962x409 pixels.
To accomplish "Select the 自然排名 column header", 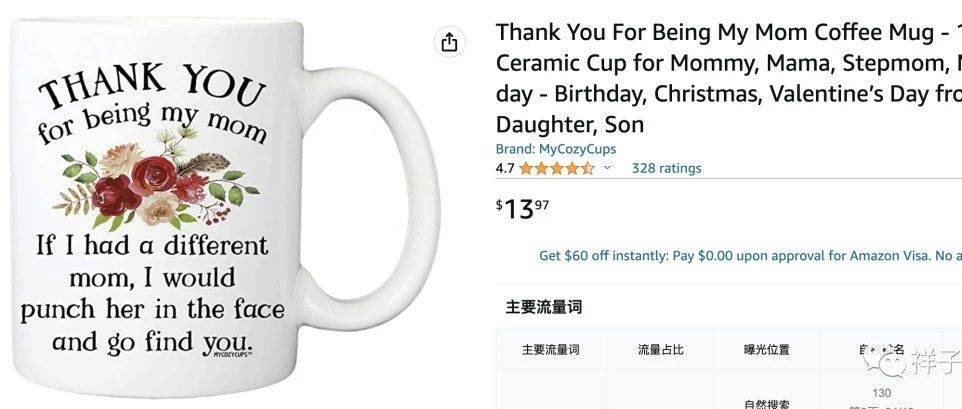I will [880, 350].
